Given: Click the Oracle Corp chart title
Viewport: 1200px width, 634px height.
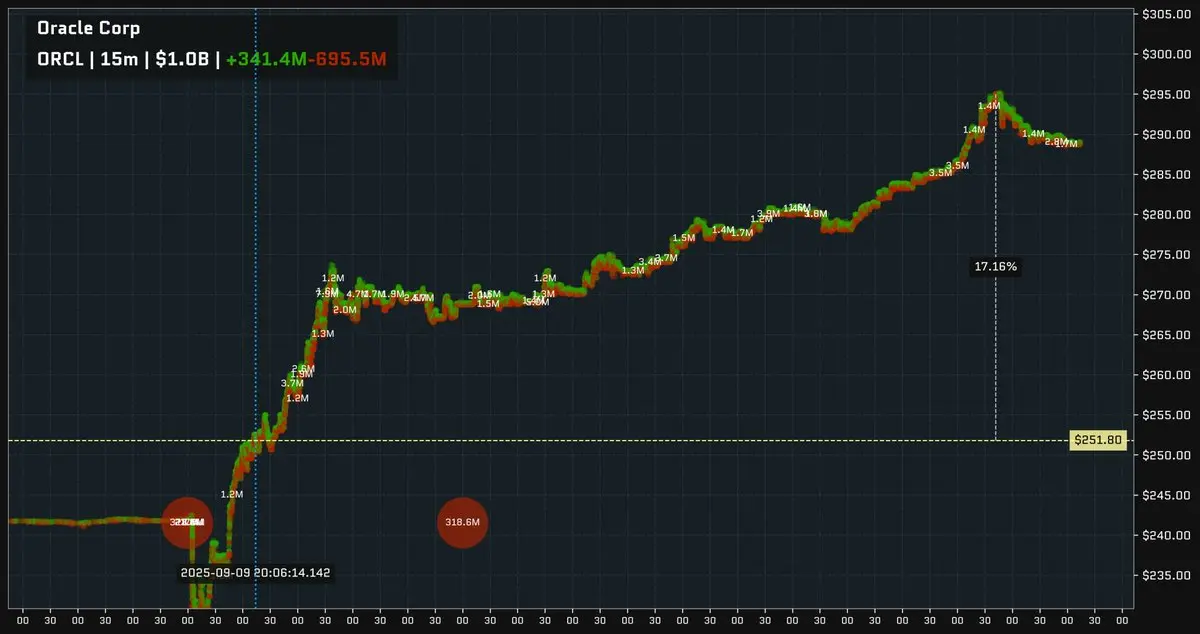Looking at the screenshot, I should (88, 29).
